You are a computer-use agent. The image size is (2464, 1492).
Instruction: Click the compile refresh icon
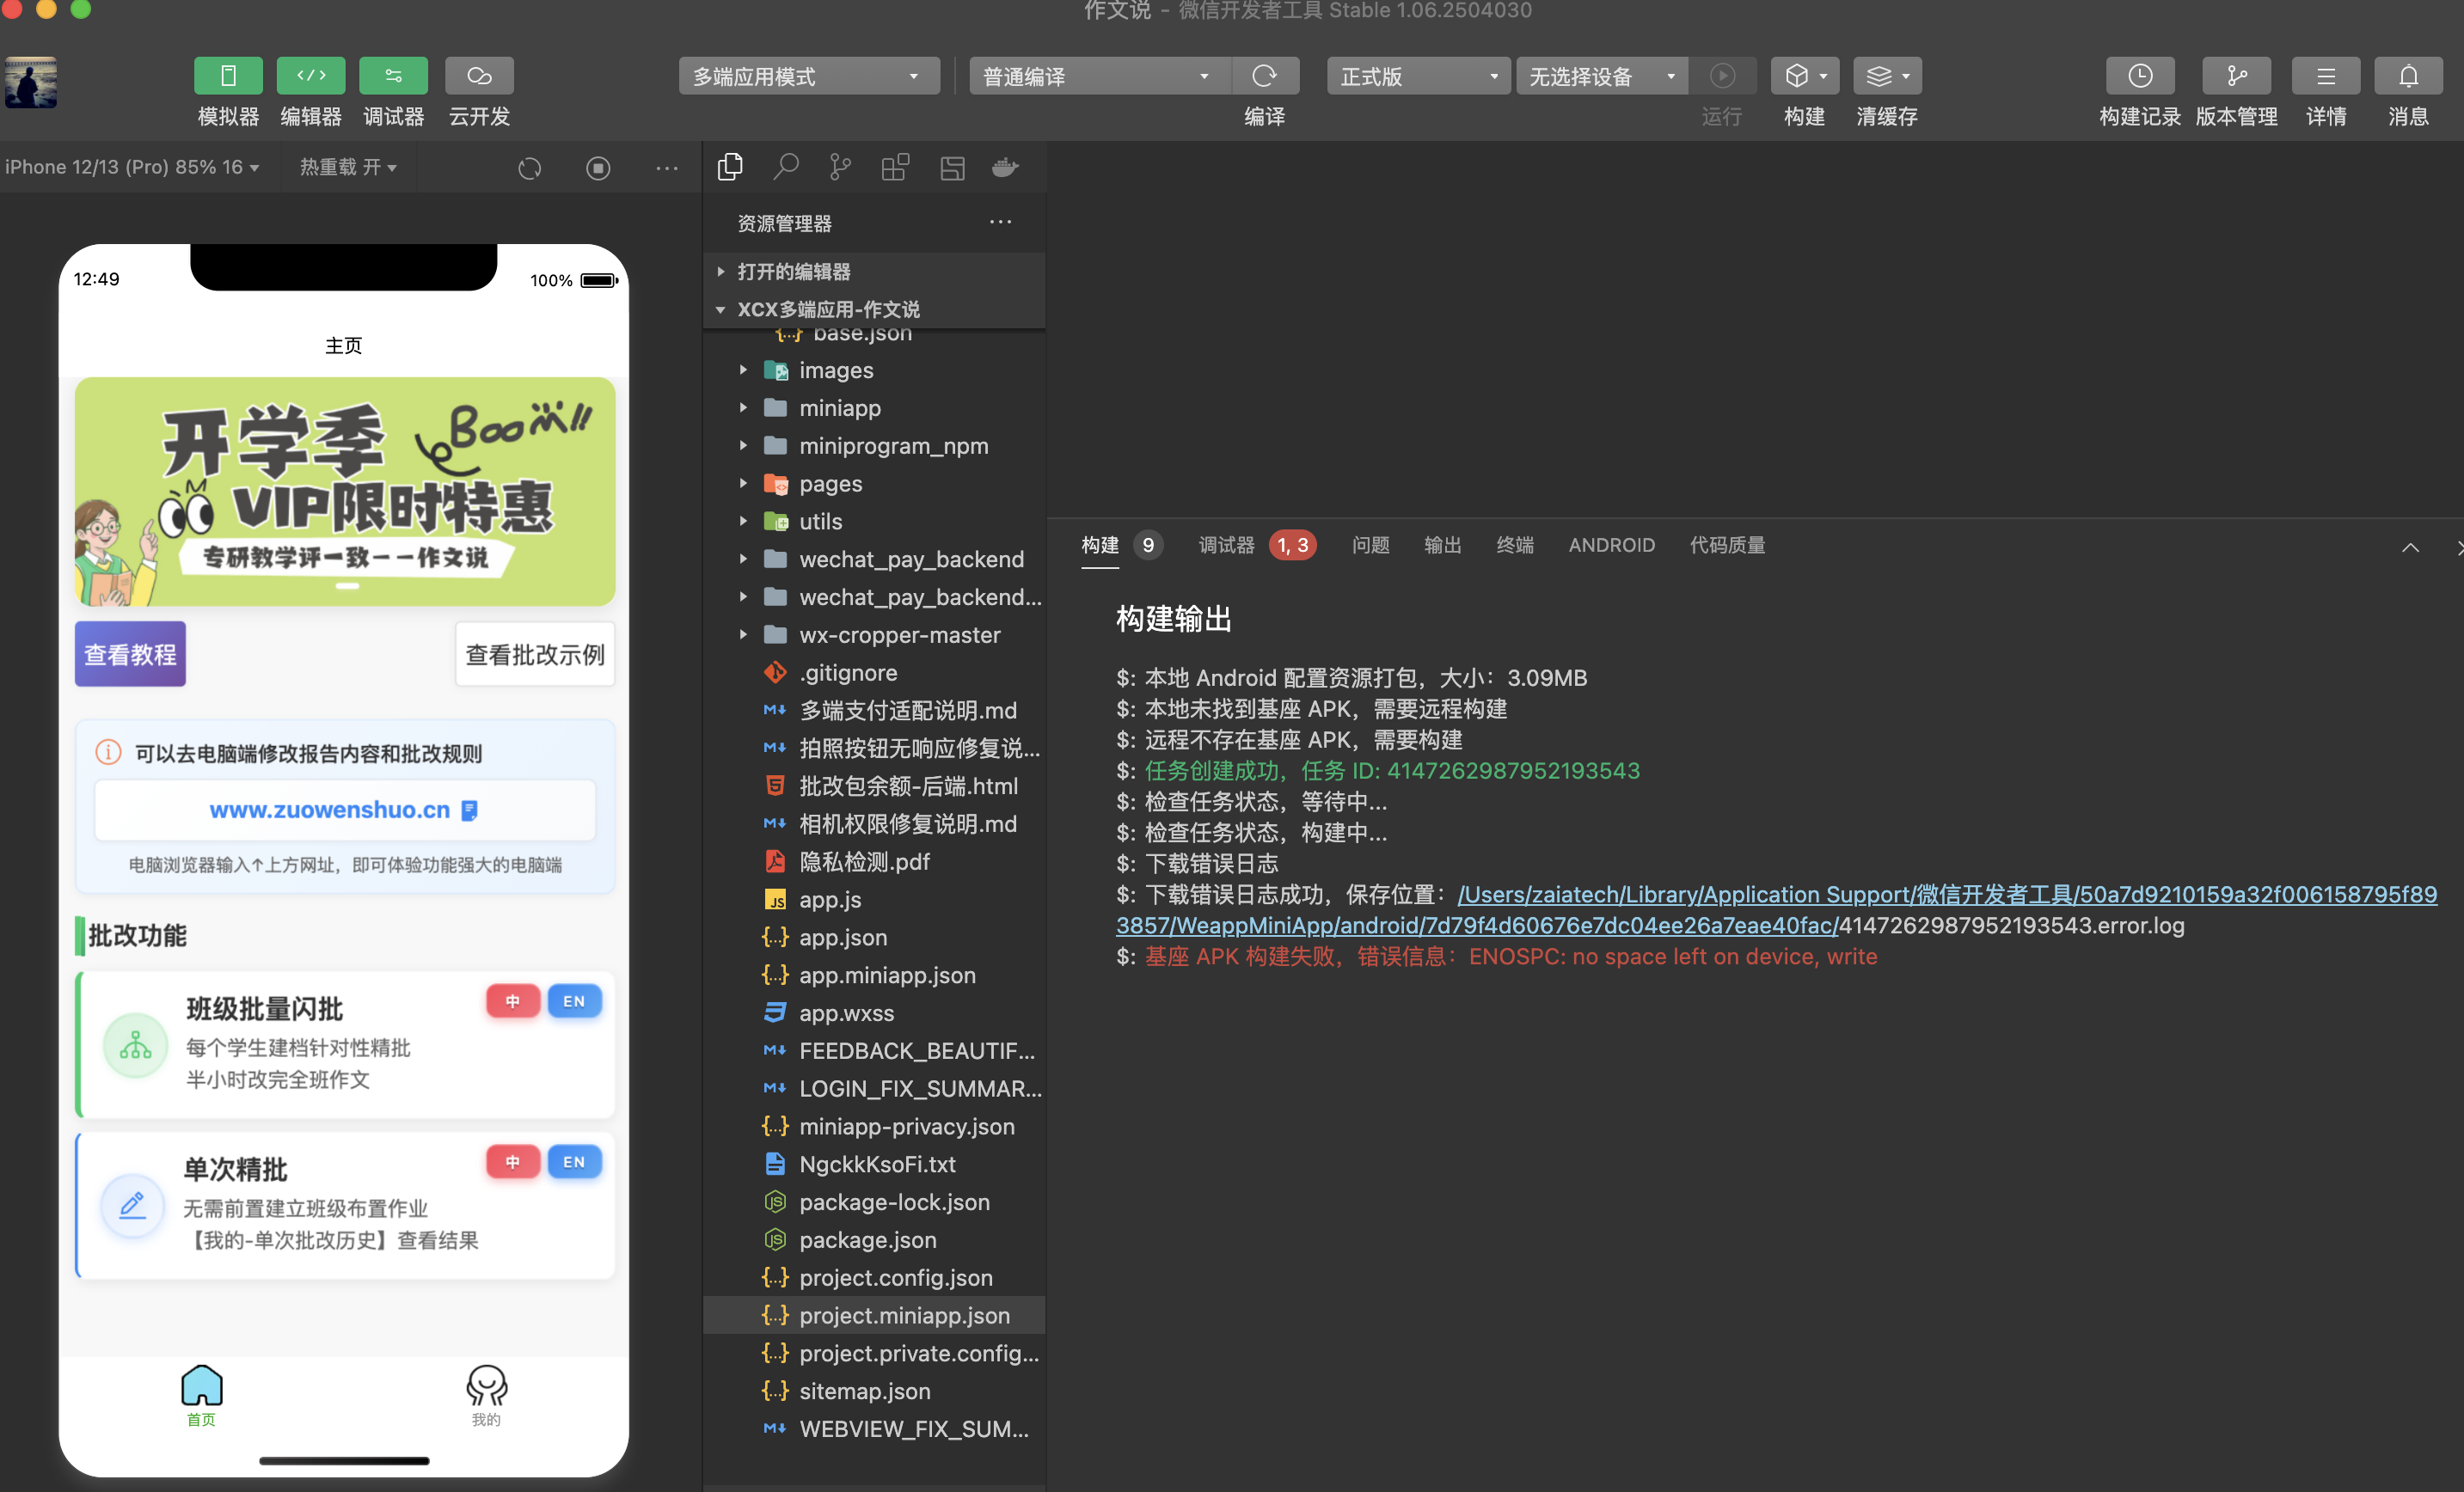[x=1264, y=76]
